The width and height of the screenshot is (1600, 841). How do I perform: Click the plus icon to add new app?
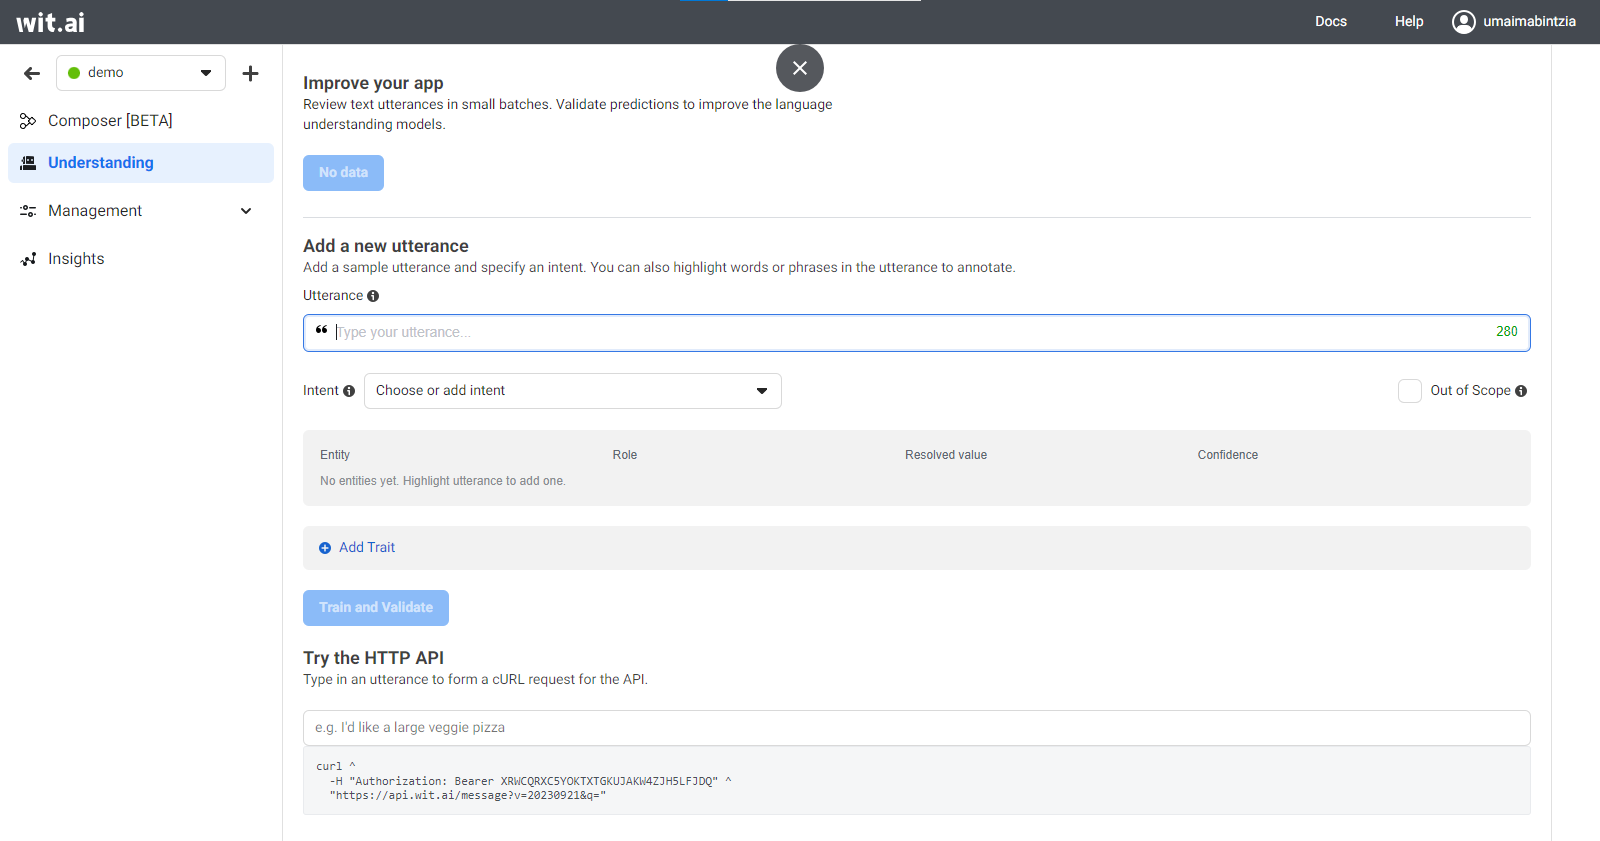coord(250,73)
